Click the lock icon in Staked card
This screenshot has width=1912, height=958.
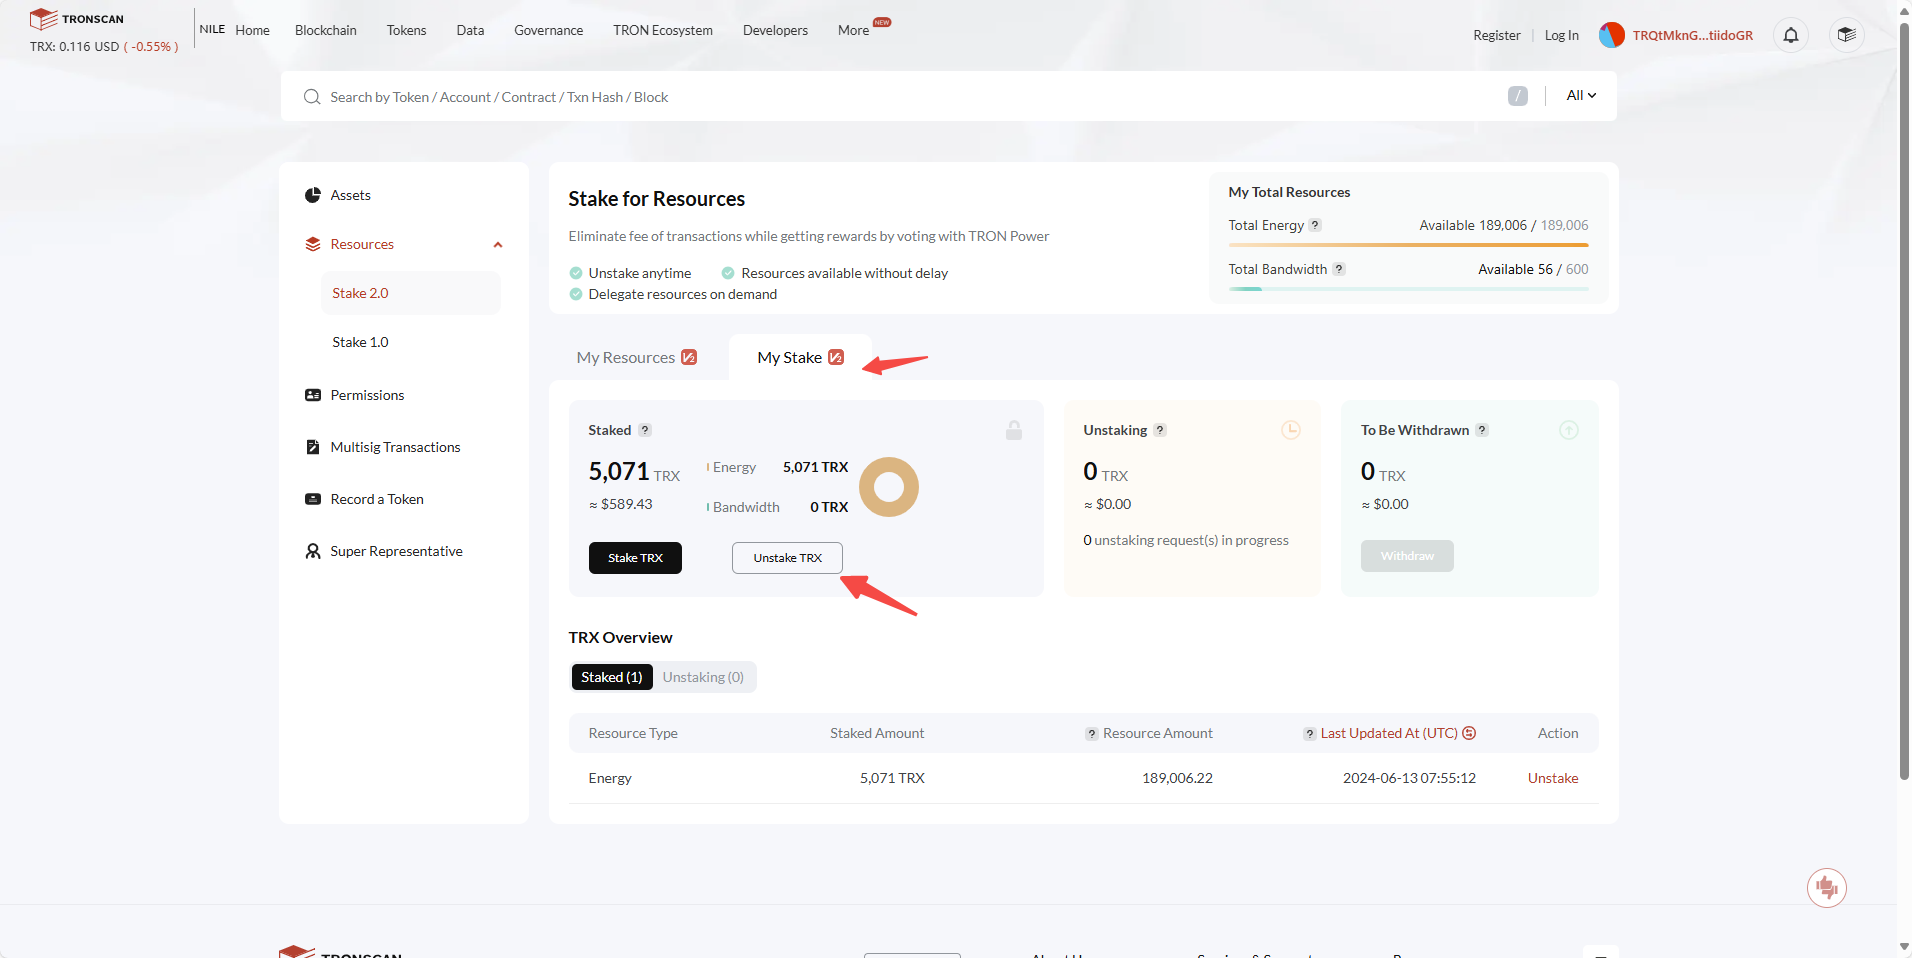1014,430
